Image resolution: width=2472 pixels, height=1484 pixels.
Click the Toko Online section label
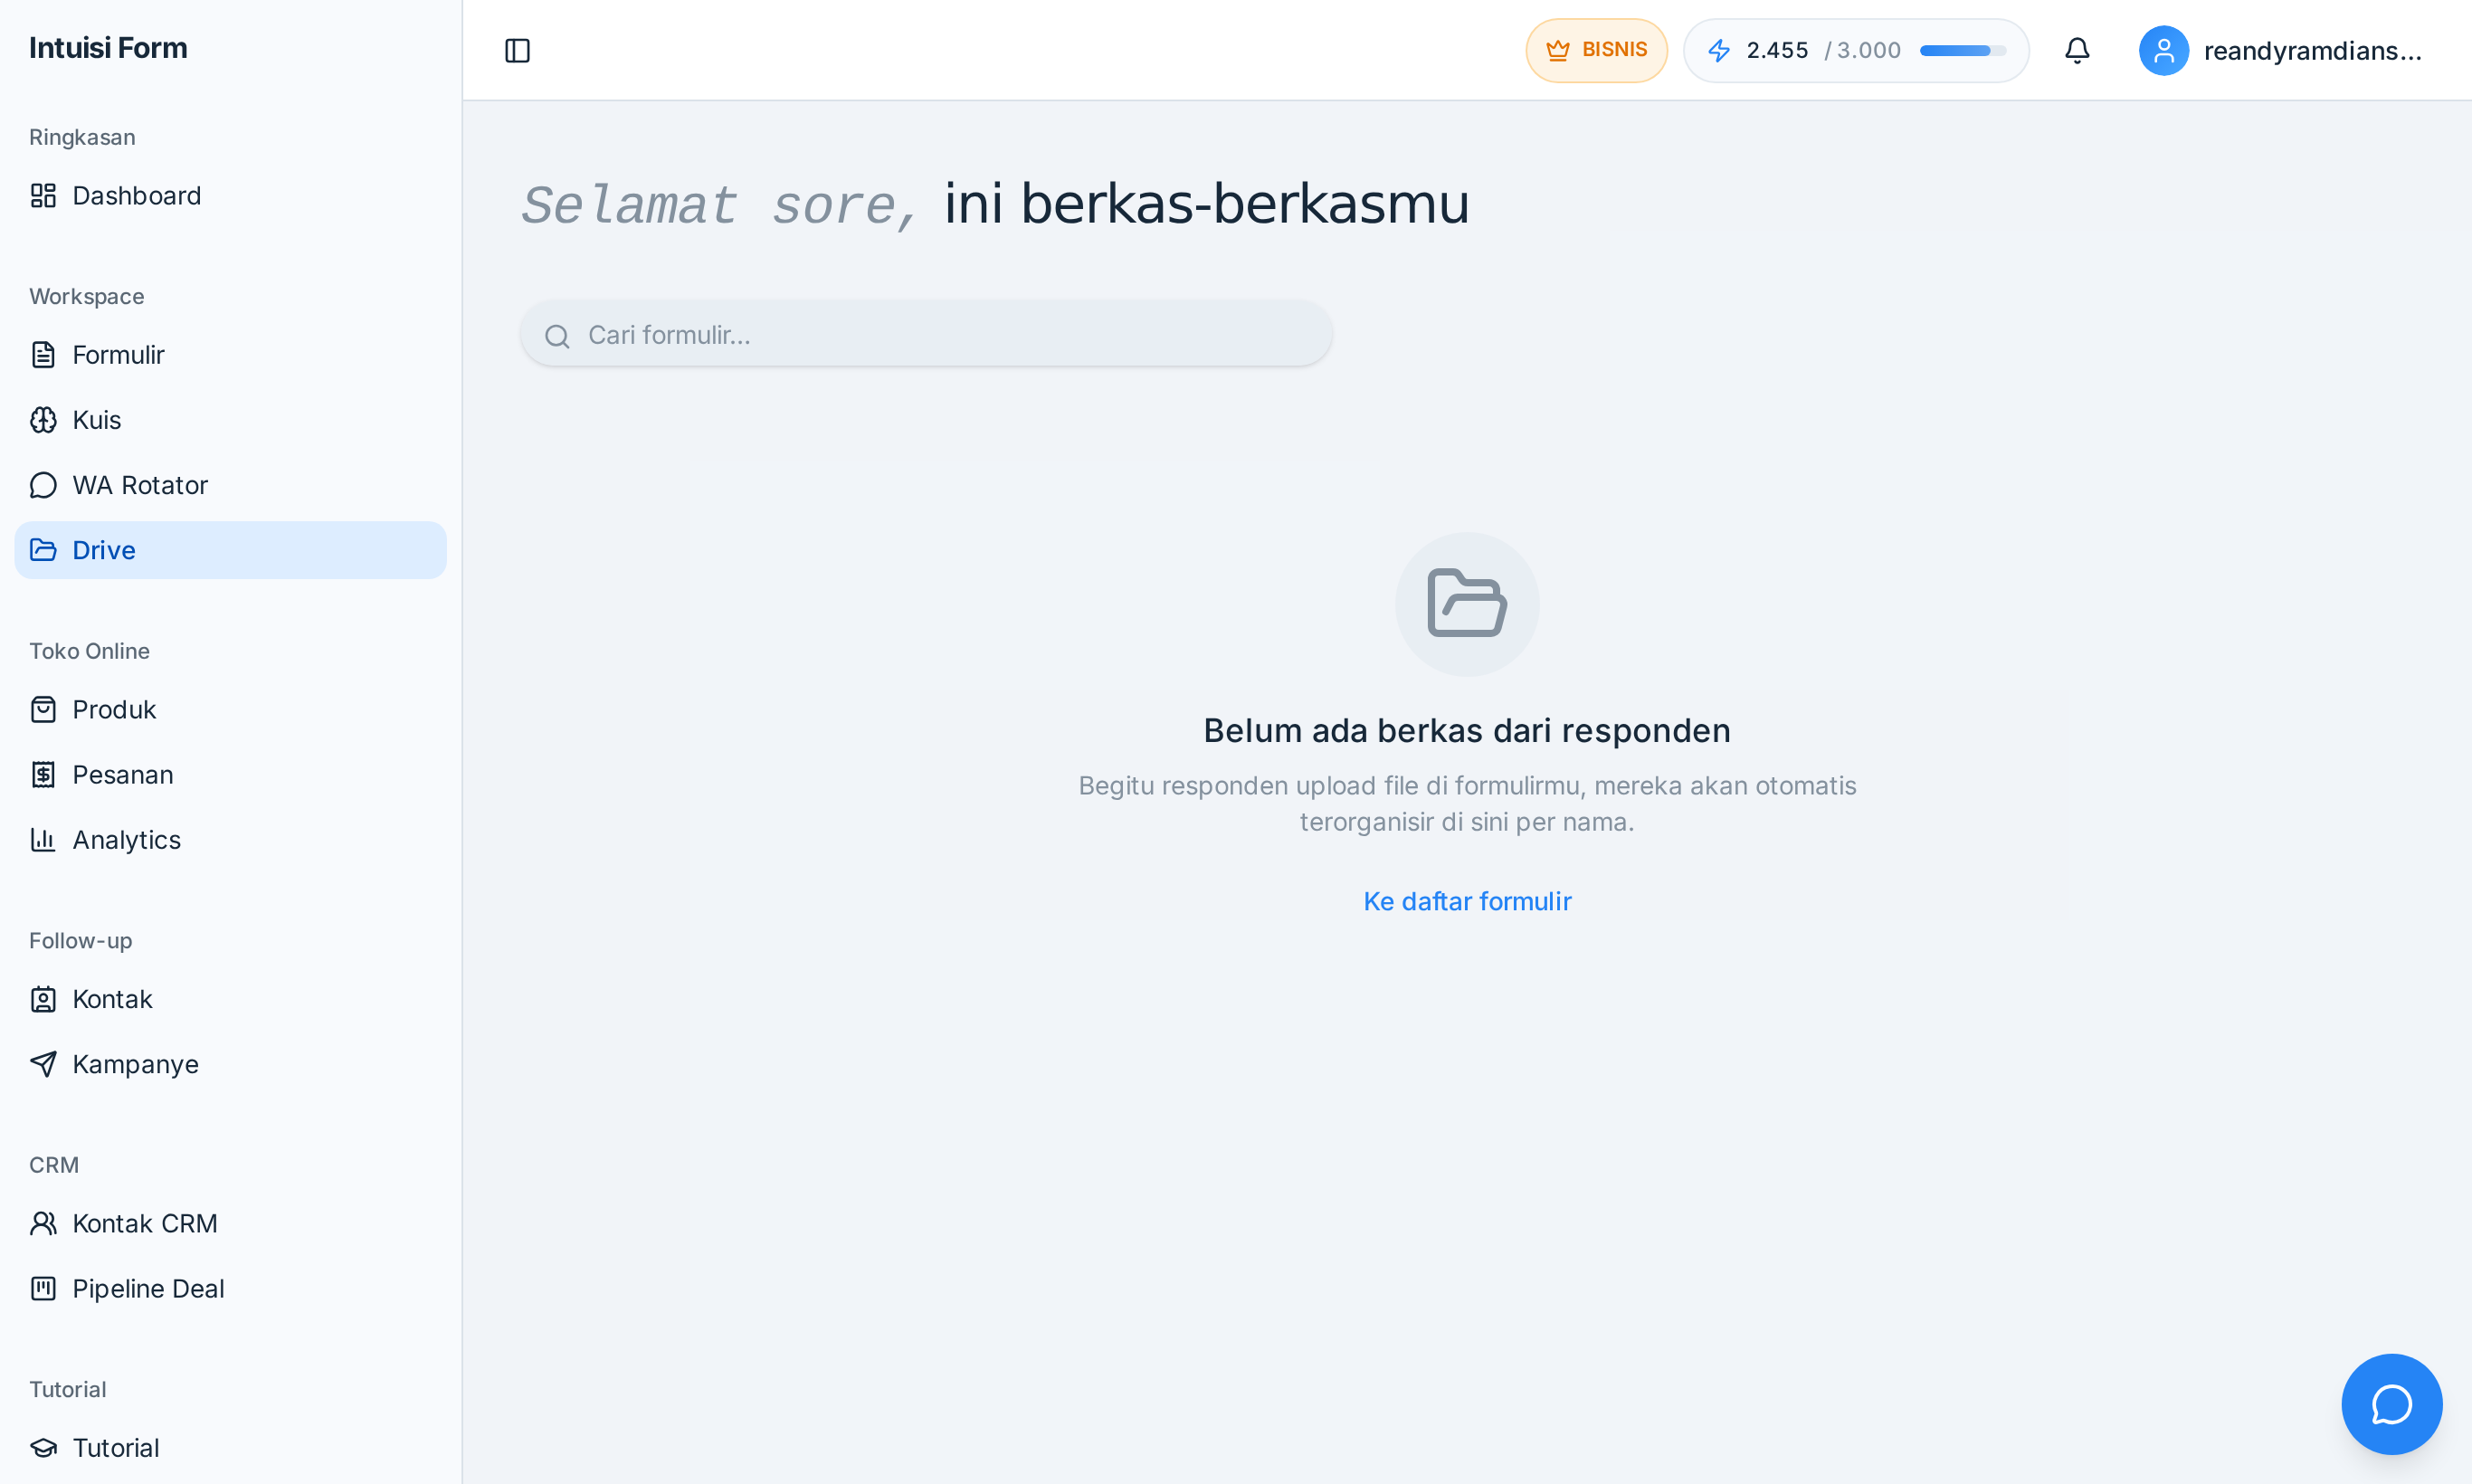tap(89, 651)
